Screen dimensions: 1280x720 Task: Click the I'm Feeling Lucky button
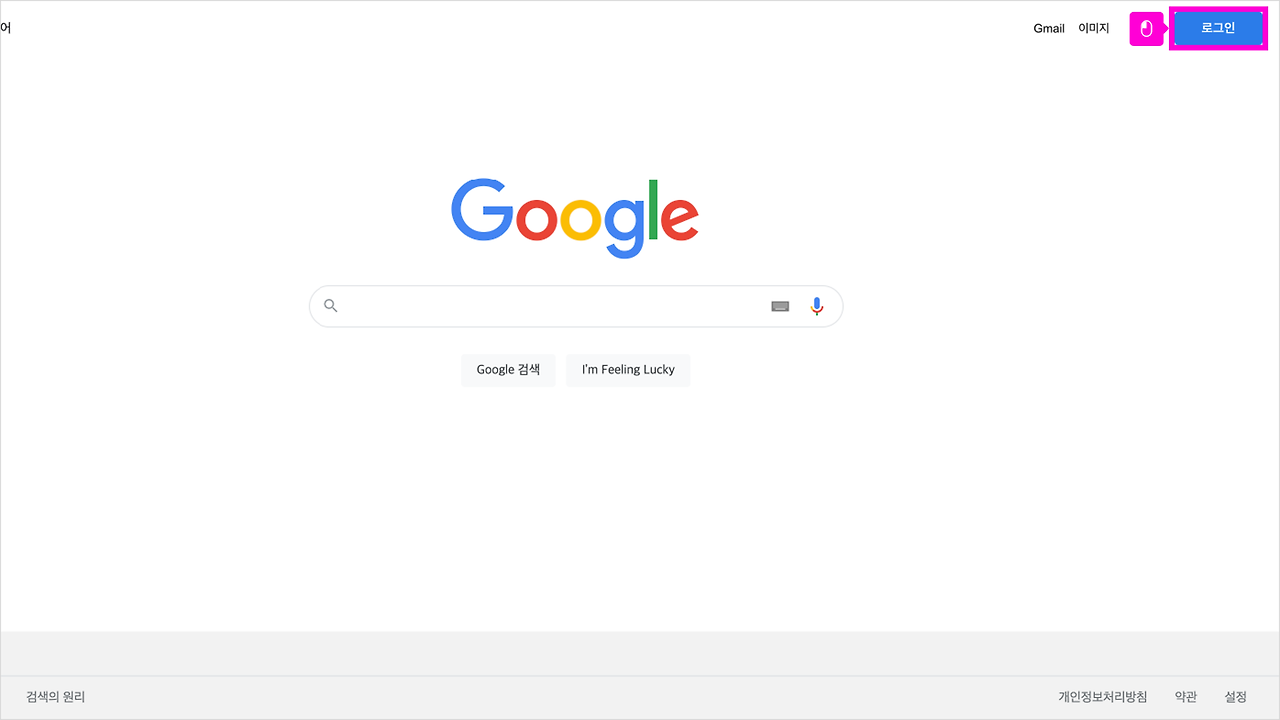click(628, 370)
